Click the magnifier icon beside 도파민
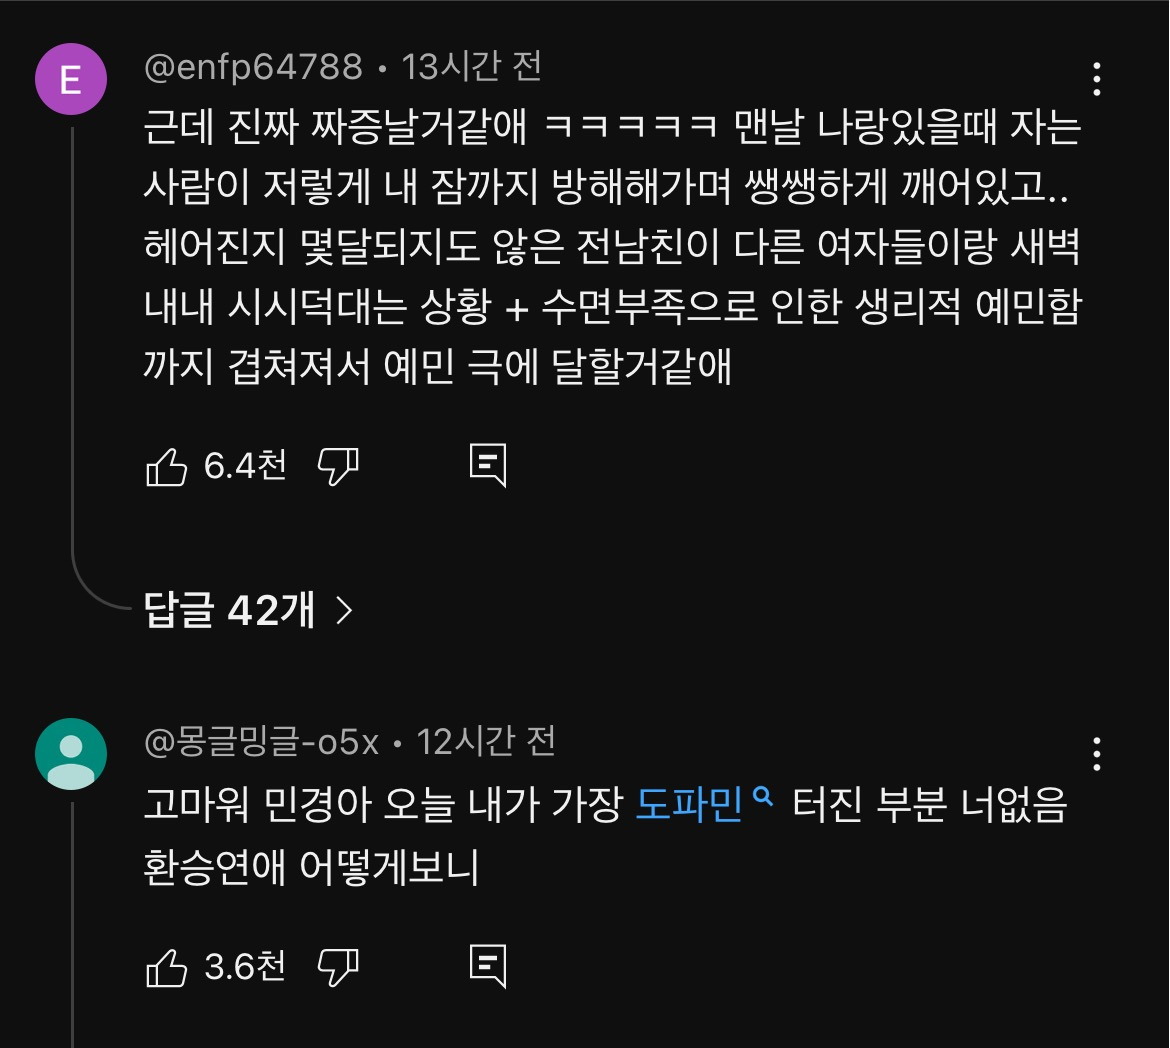Screen dimensions: 1170x1048 (764, 798)
